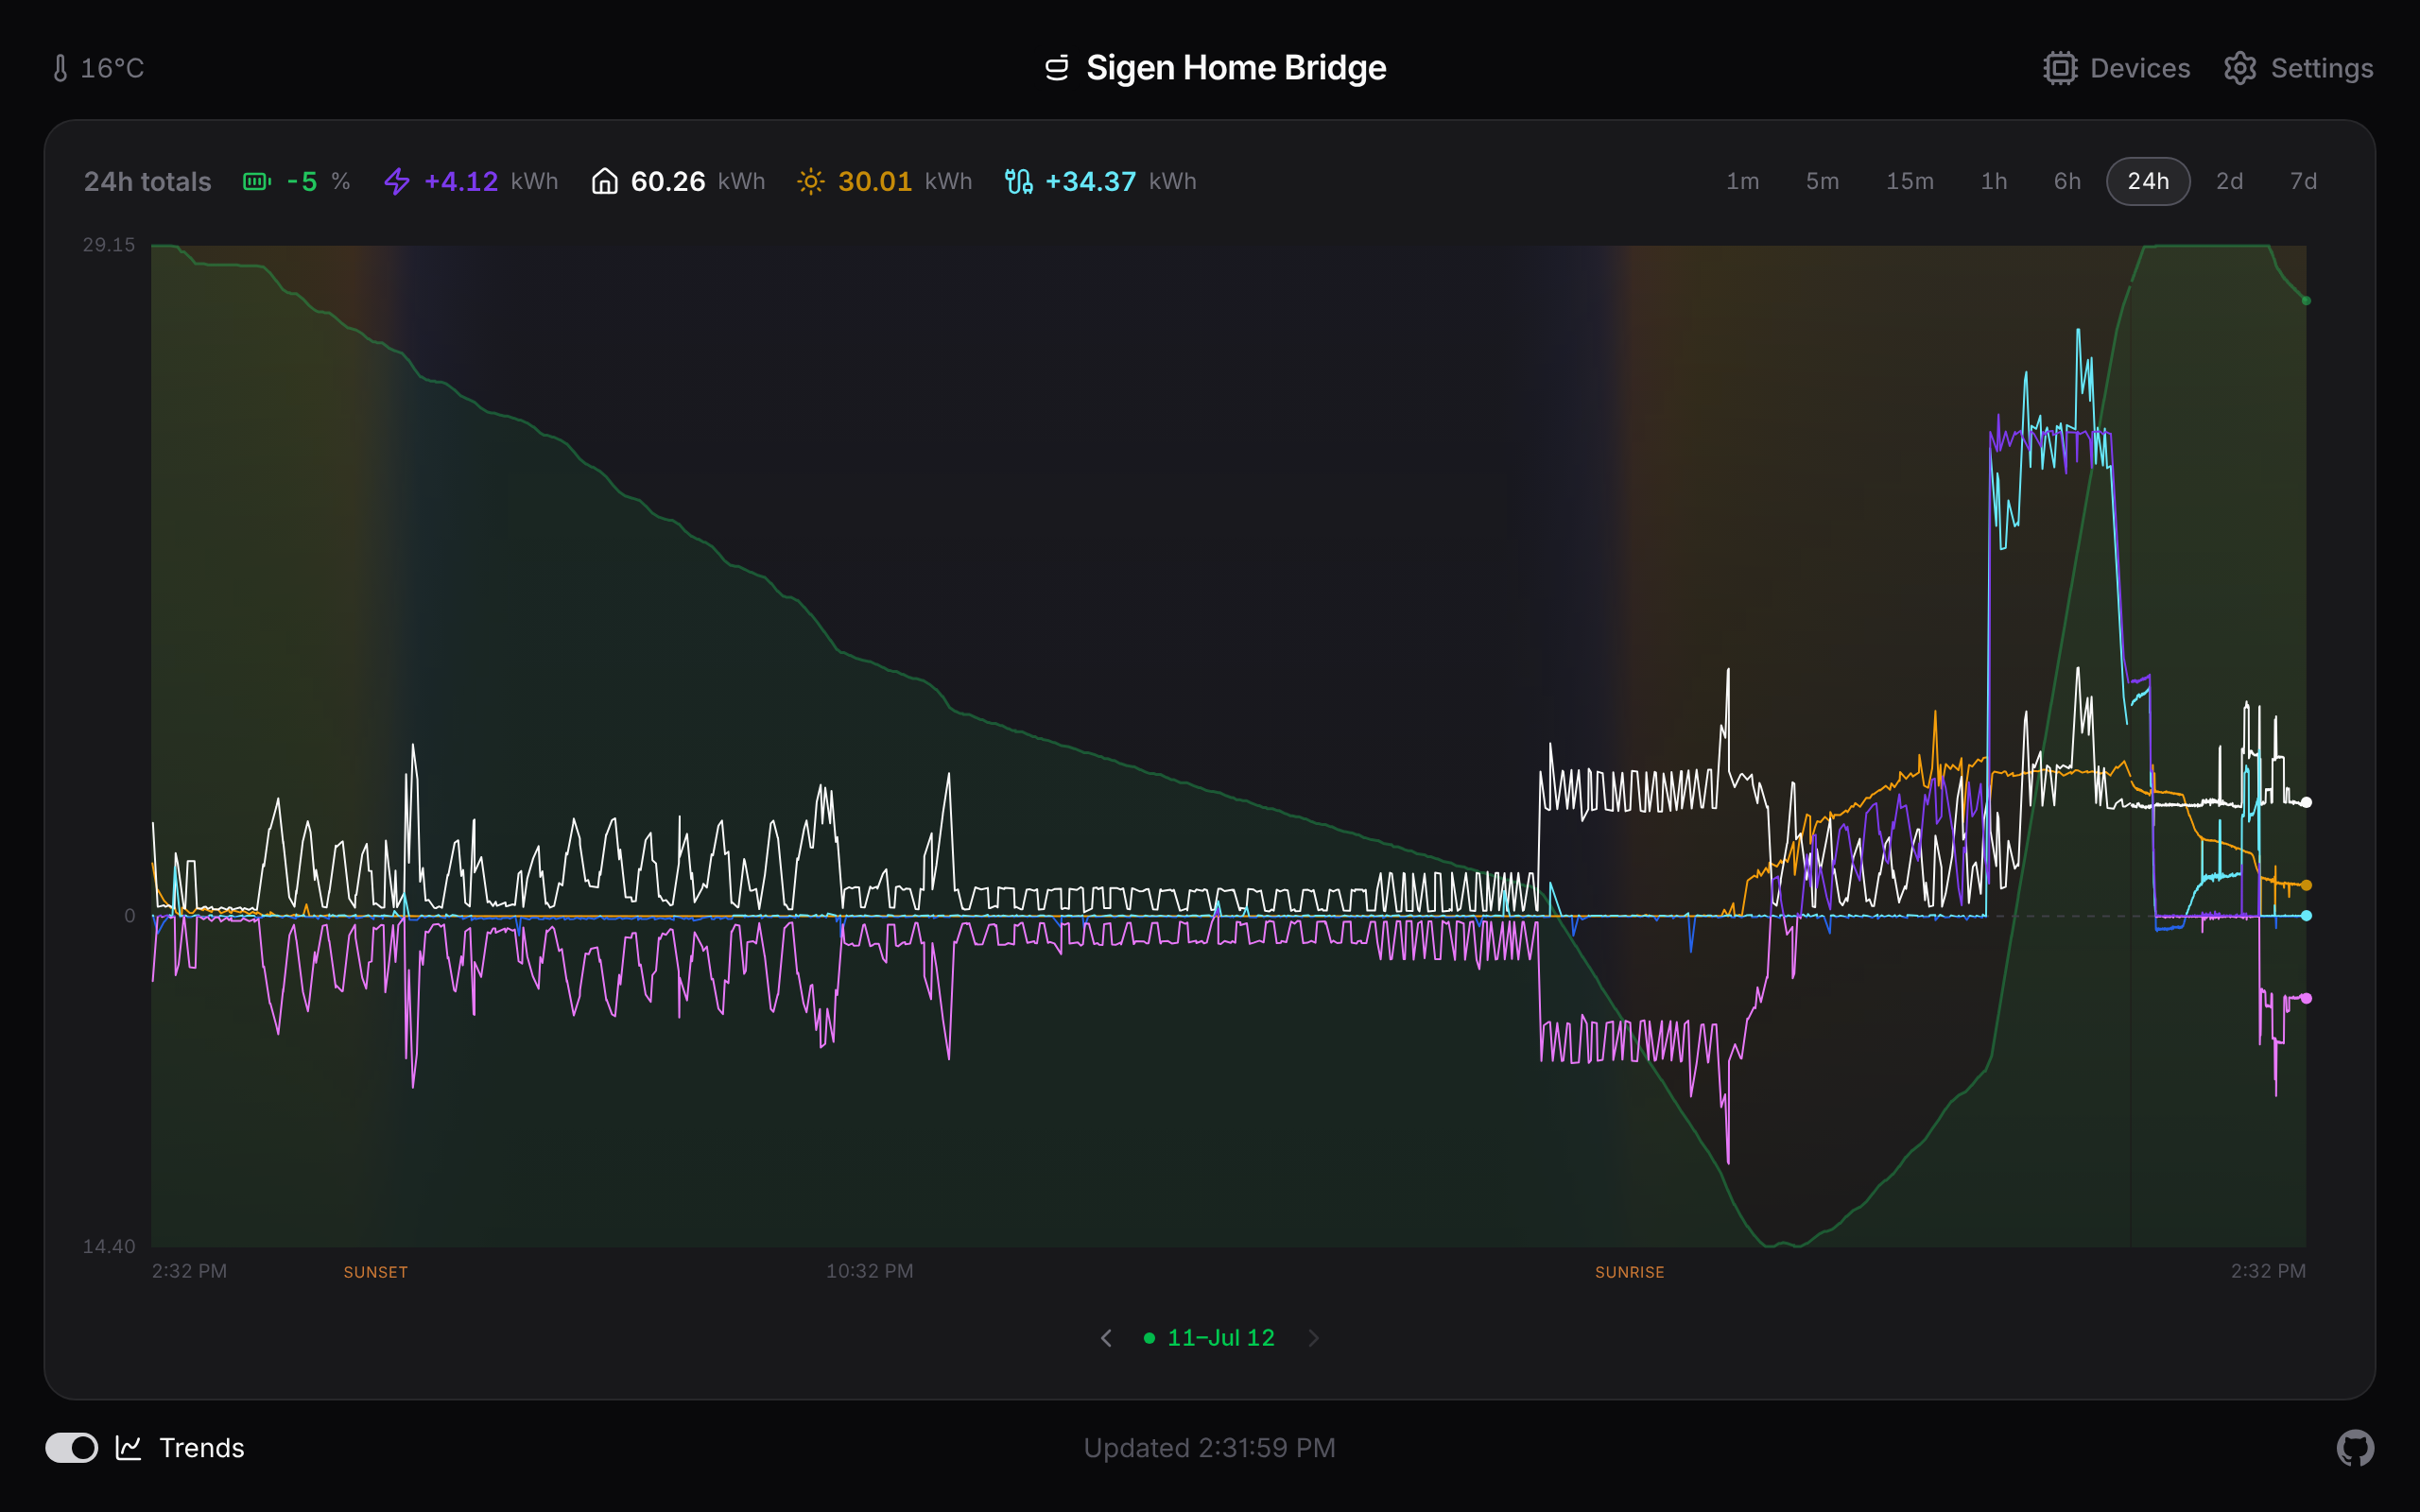
Task: Switch time range to 6h
Action: [x=2067, y=181]
